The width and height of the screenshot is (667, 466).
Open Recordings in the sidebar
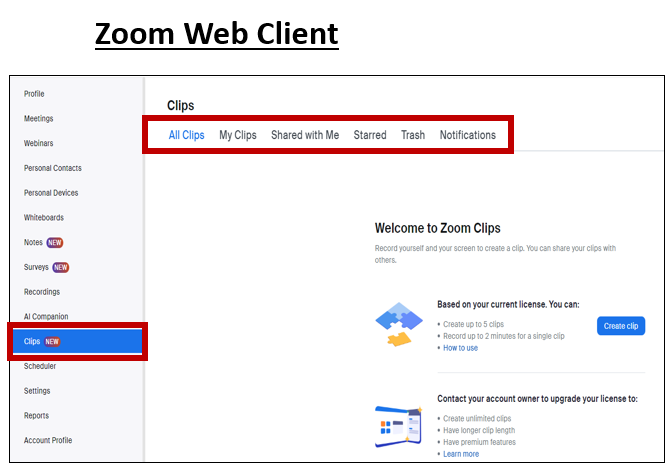[x=42, y=292]
